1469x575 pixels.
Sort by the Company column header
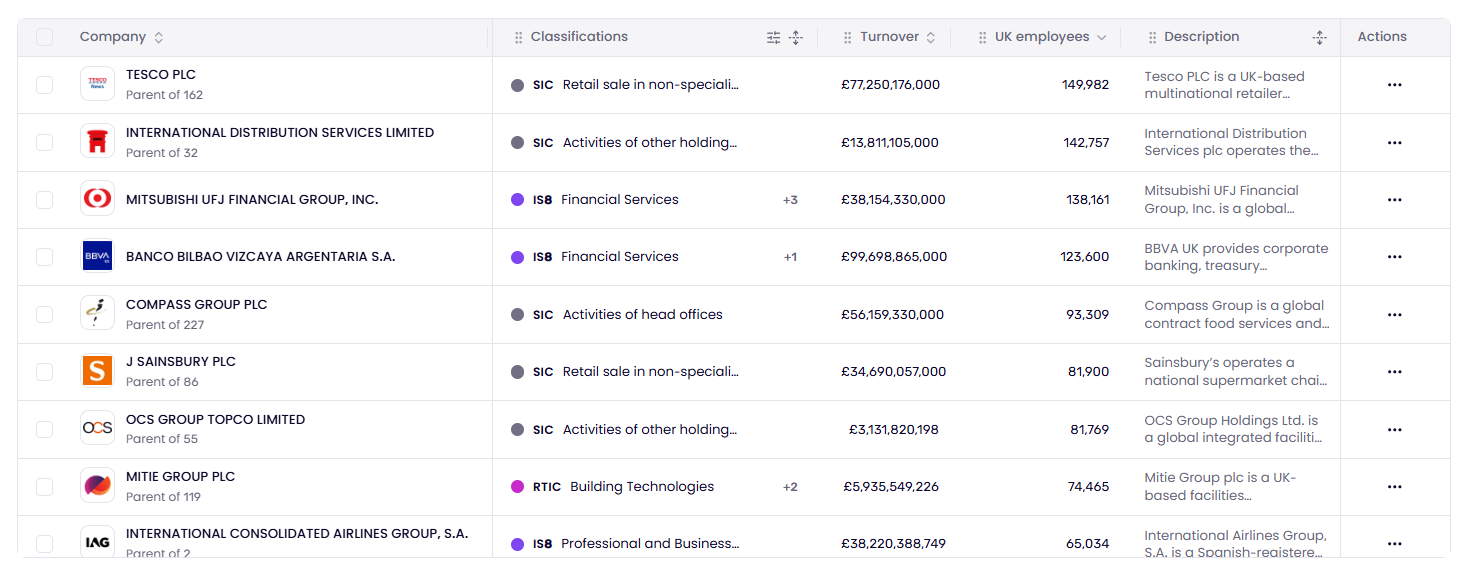pyautogui.click(x=122, y=37)
